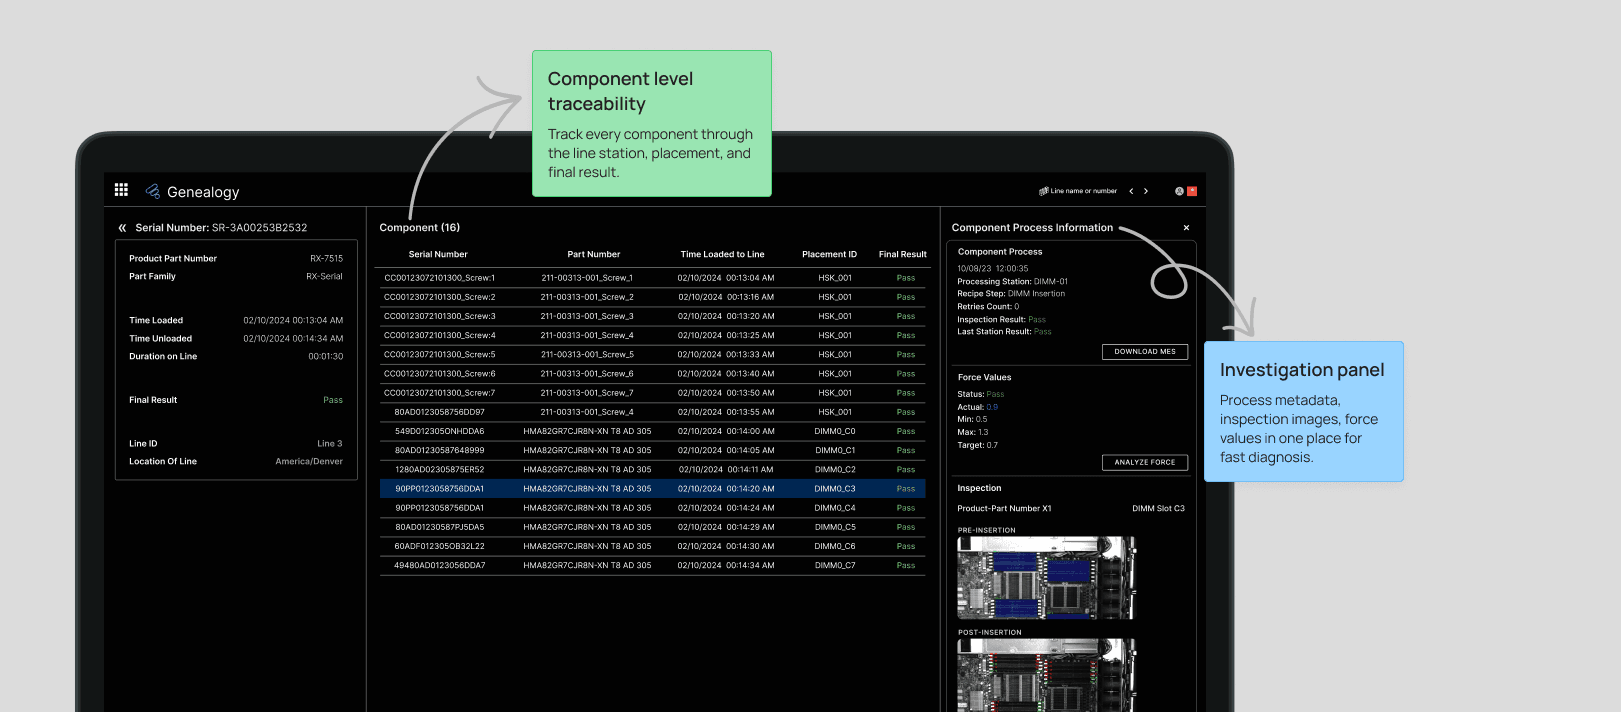Go to previous line arrow
Screen dimensions: 1621x712
(1131, 191)
